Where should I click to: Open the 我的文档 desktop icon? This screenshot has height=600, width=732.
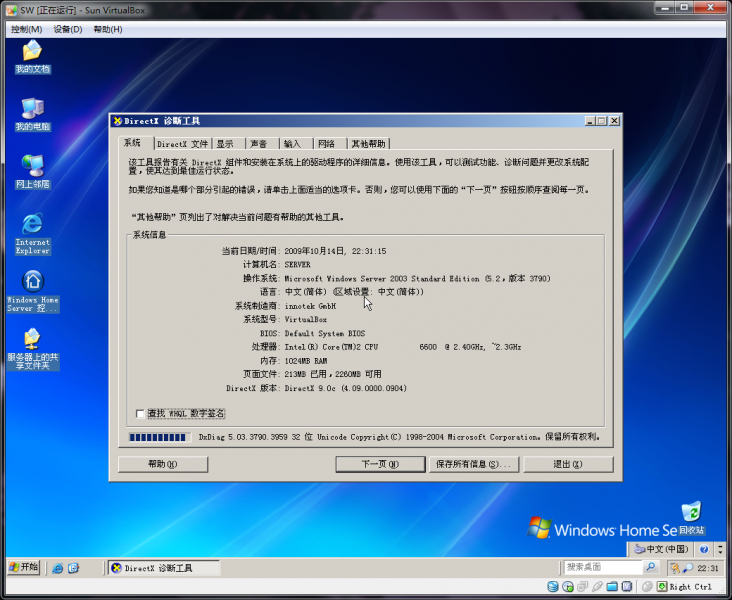(x=32, y=57)
